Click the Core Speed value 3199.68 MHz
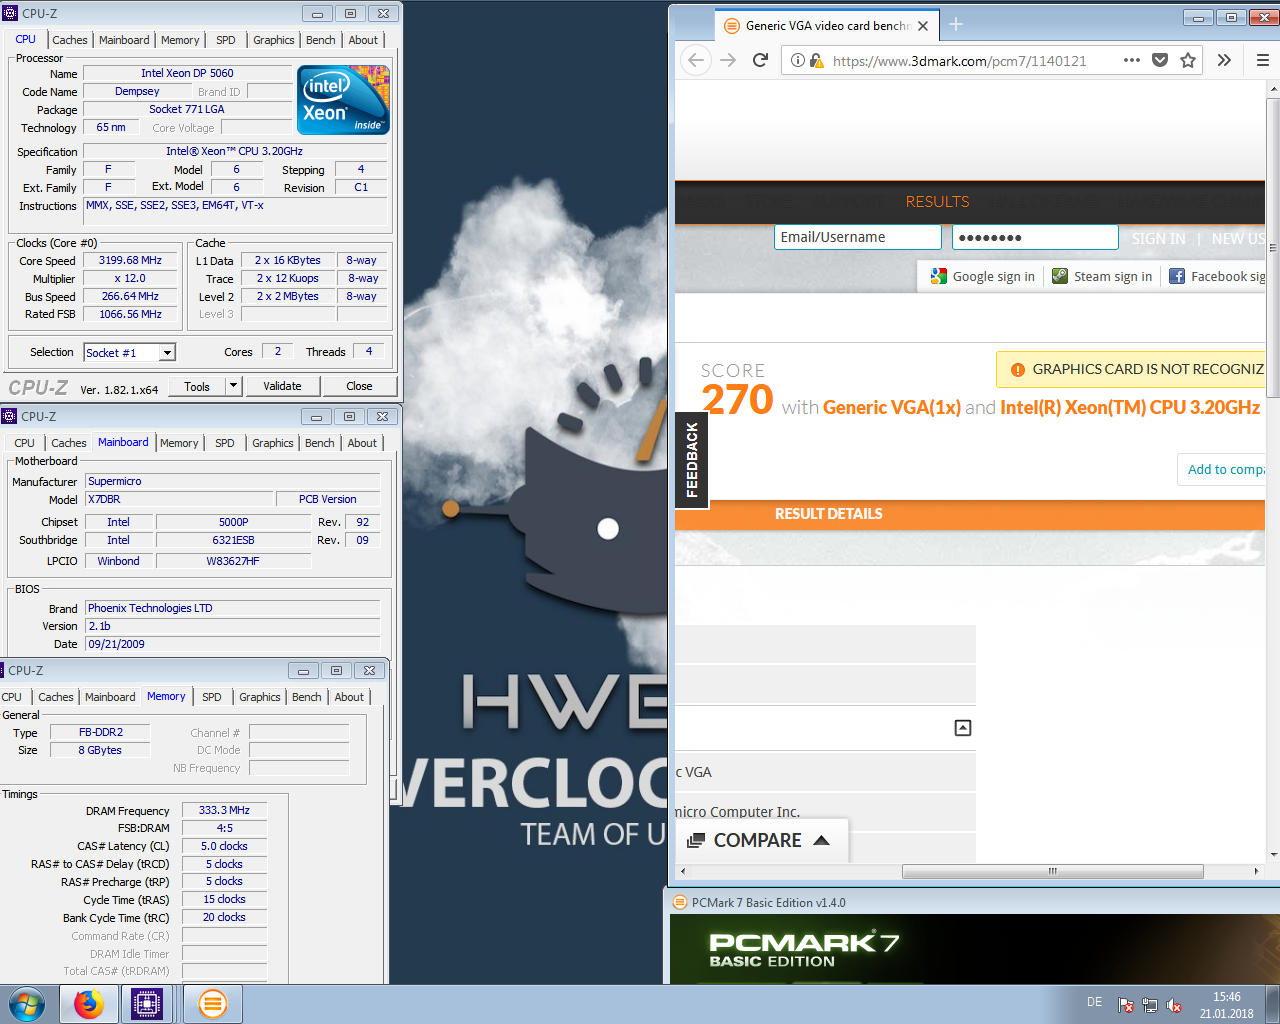Viewport: 1280px width, 1024px height. 130,260
